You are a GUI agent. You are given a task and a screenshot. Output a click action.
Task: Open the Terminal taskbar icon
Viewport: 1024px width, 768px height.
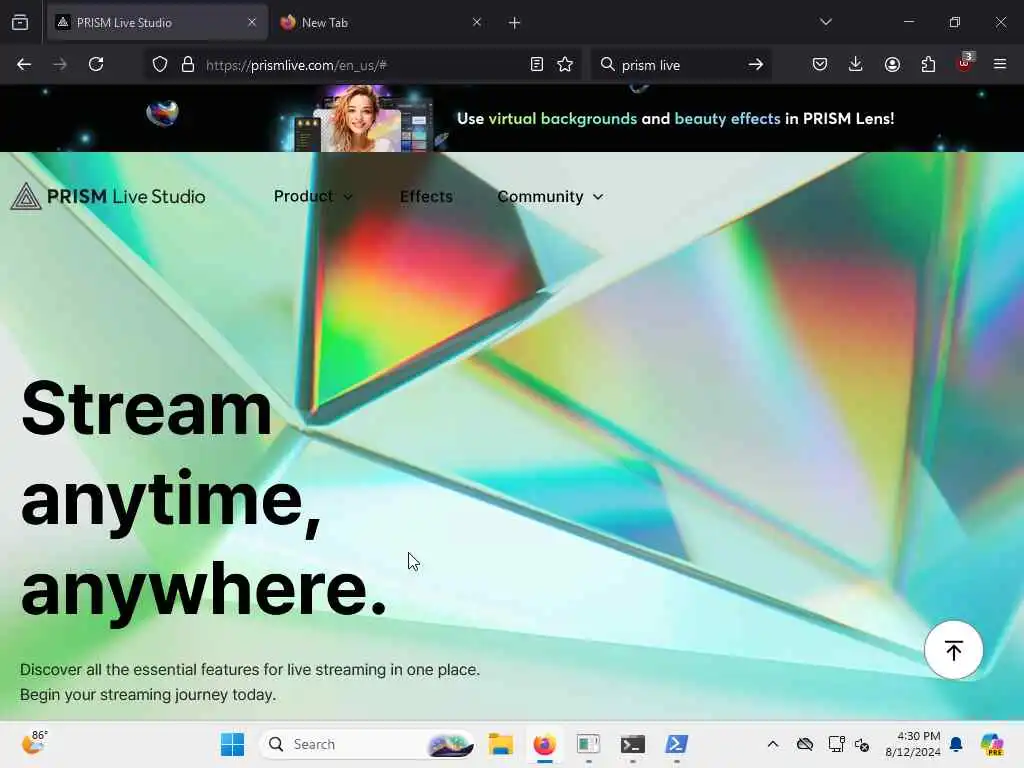[632, 744]
